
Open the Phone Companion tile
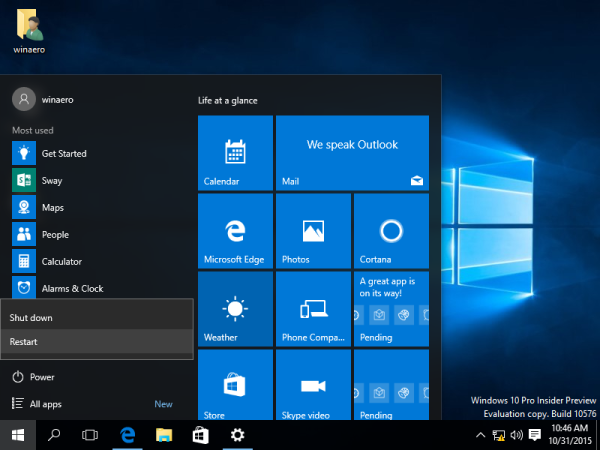[x=313, y=309]
